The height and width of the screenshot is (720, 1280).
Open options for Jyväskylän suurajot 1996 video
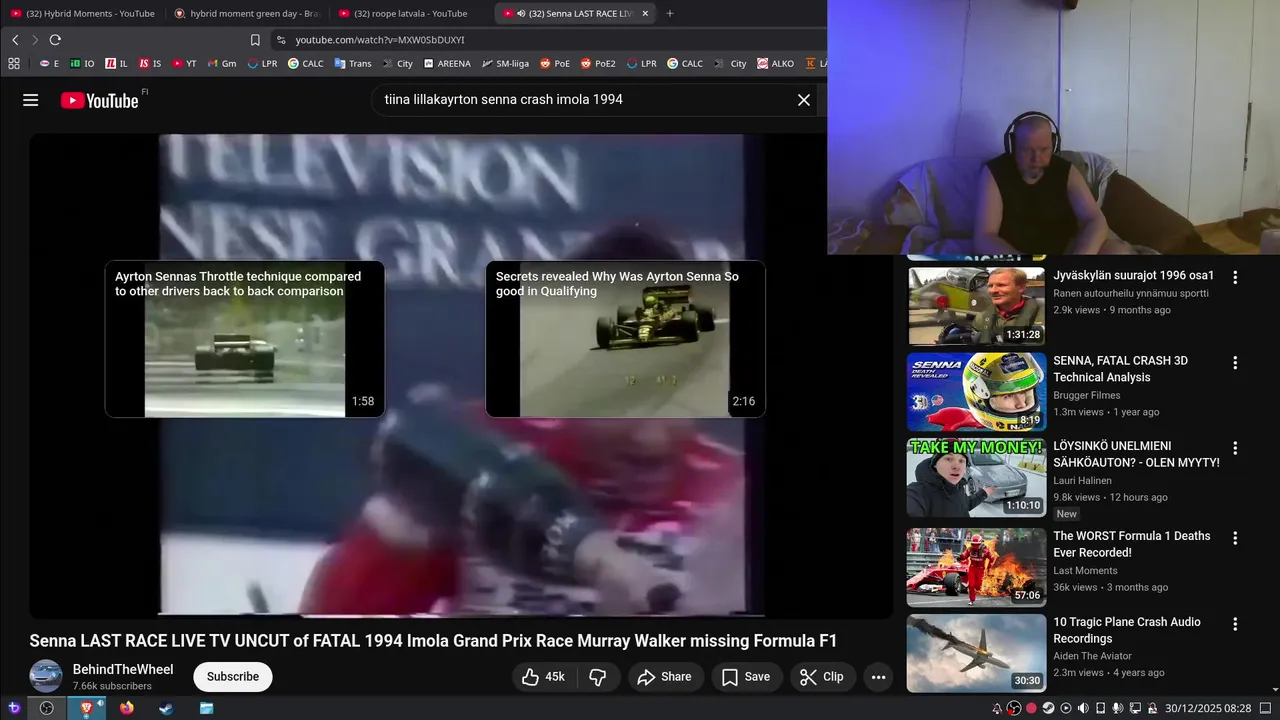point(1235,278)
